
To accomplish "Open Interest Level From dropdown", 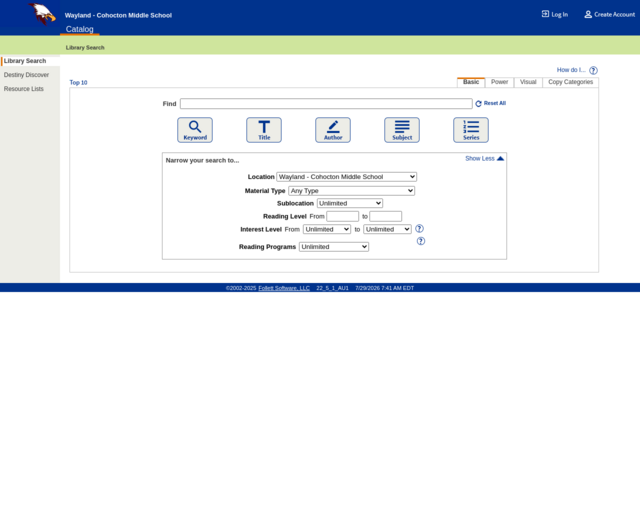I will click(x=327, y=229).
